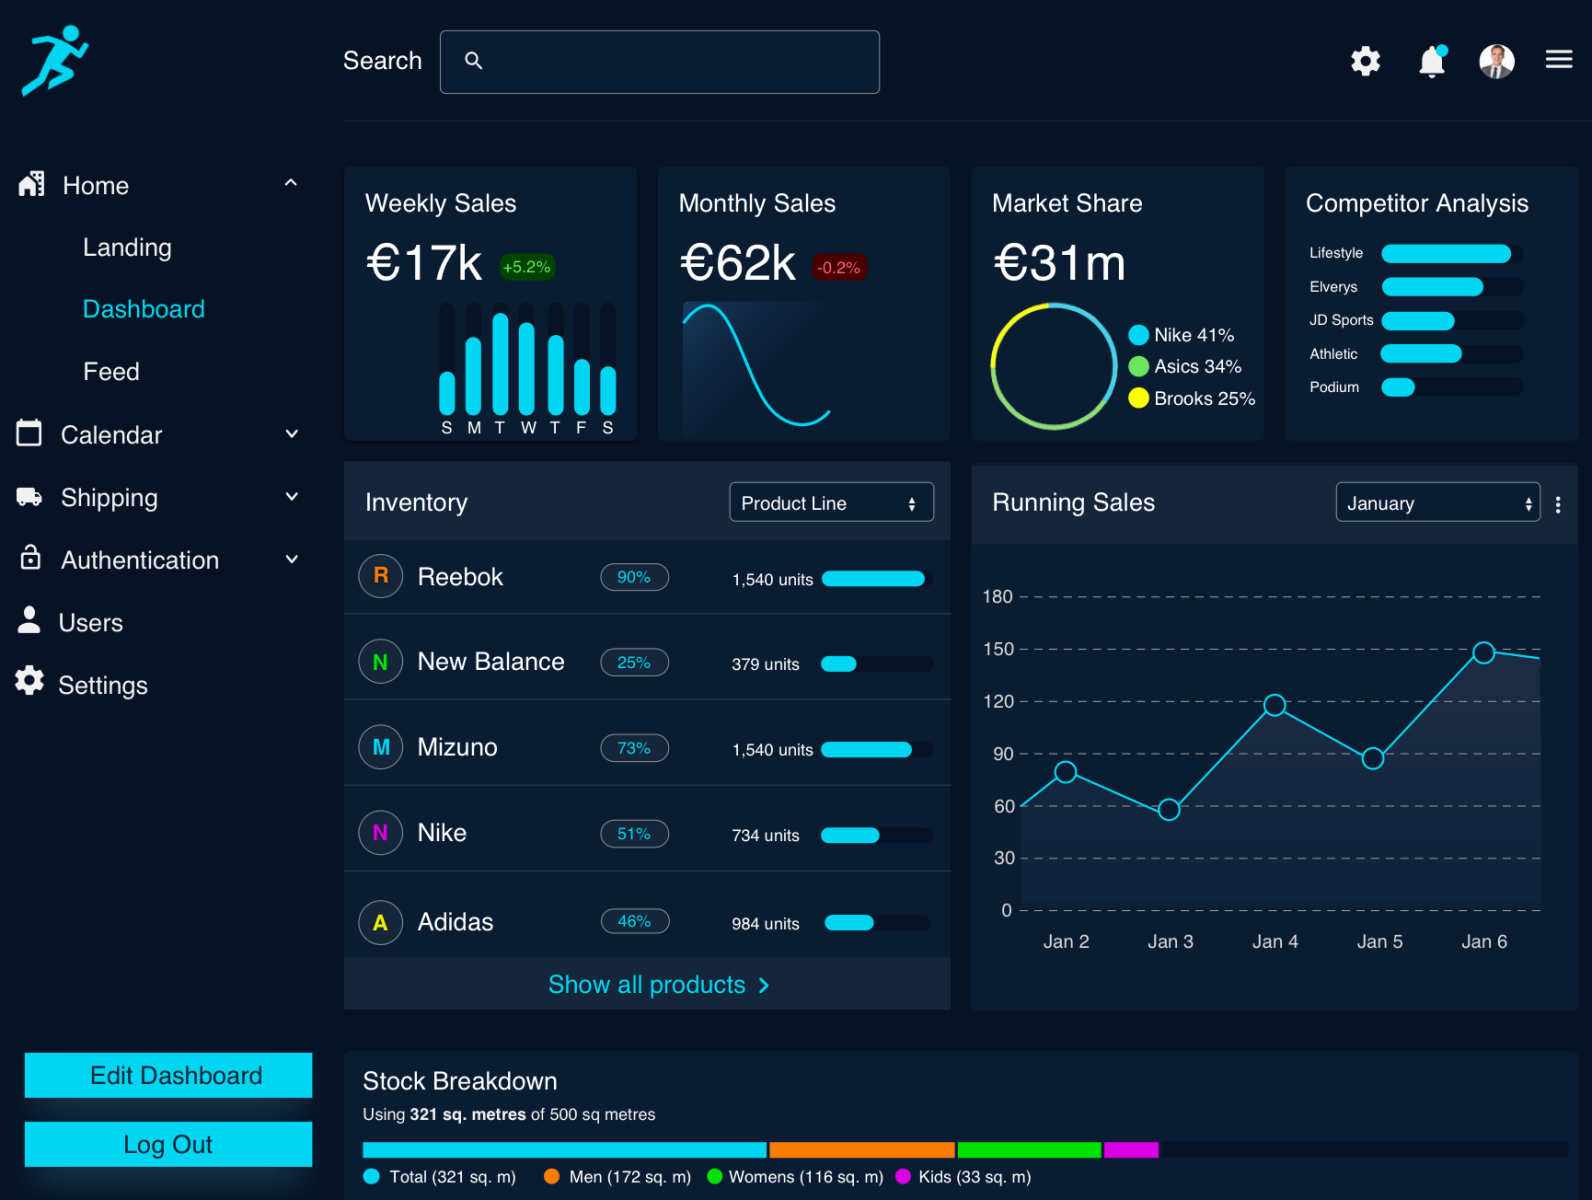Expand the Calendar menu chevron
The height and width of the screenshot is (1200, 1592).
click(x=292, y=434)
